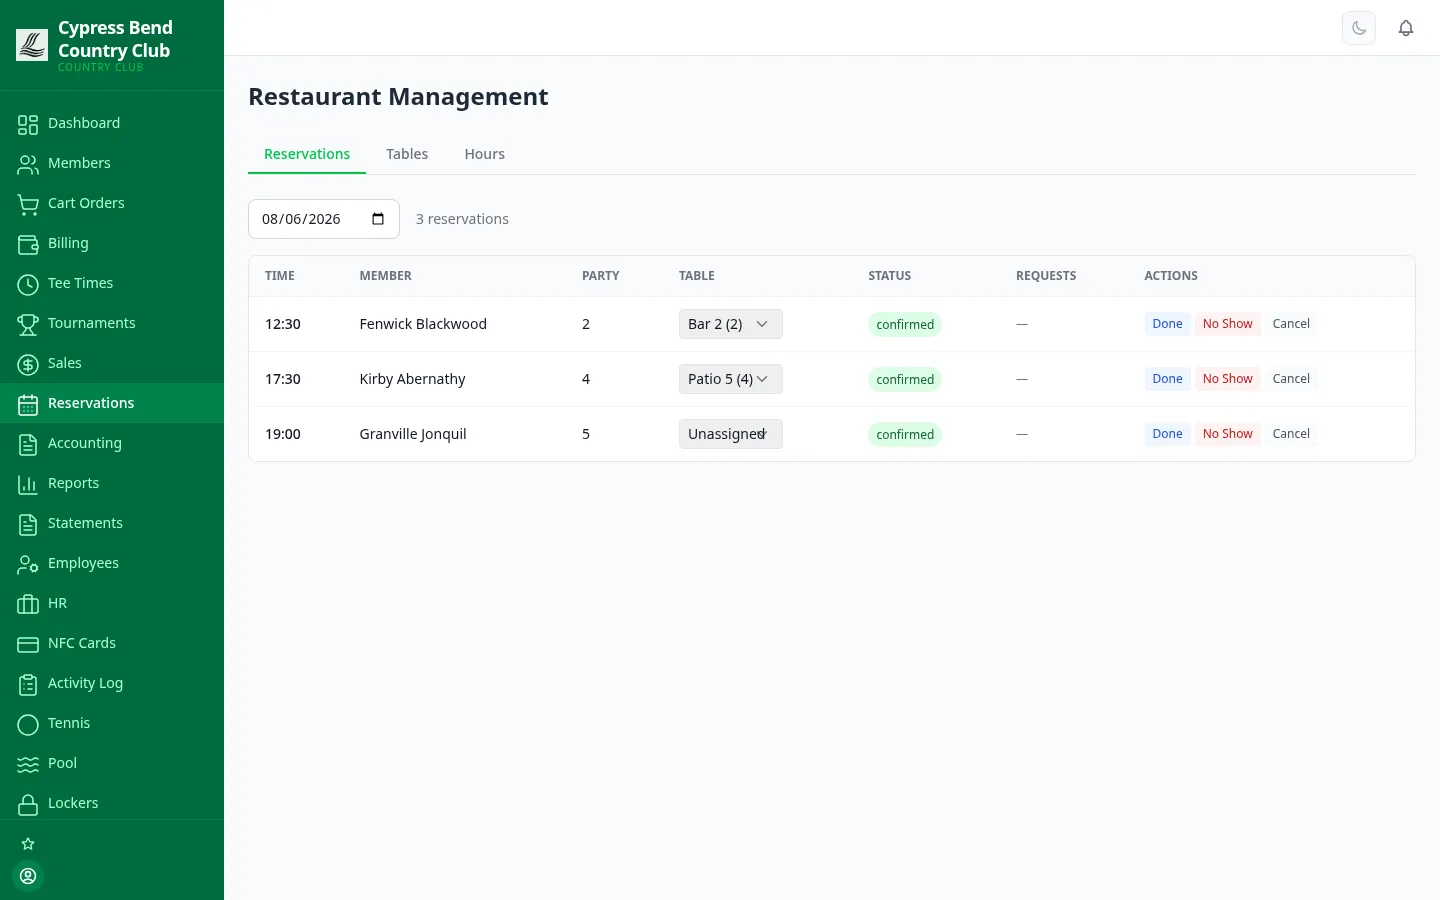Open the Pool waves icon
Image resolution: width=1440 pixels, height=900 pixels.
pos(28,764)
